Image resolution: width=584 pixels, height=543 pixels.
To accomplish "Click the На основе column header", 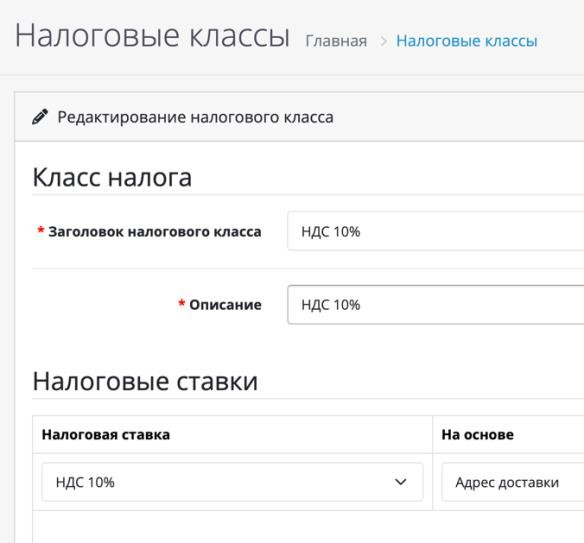I will click(477, 435).
